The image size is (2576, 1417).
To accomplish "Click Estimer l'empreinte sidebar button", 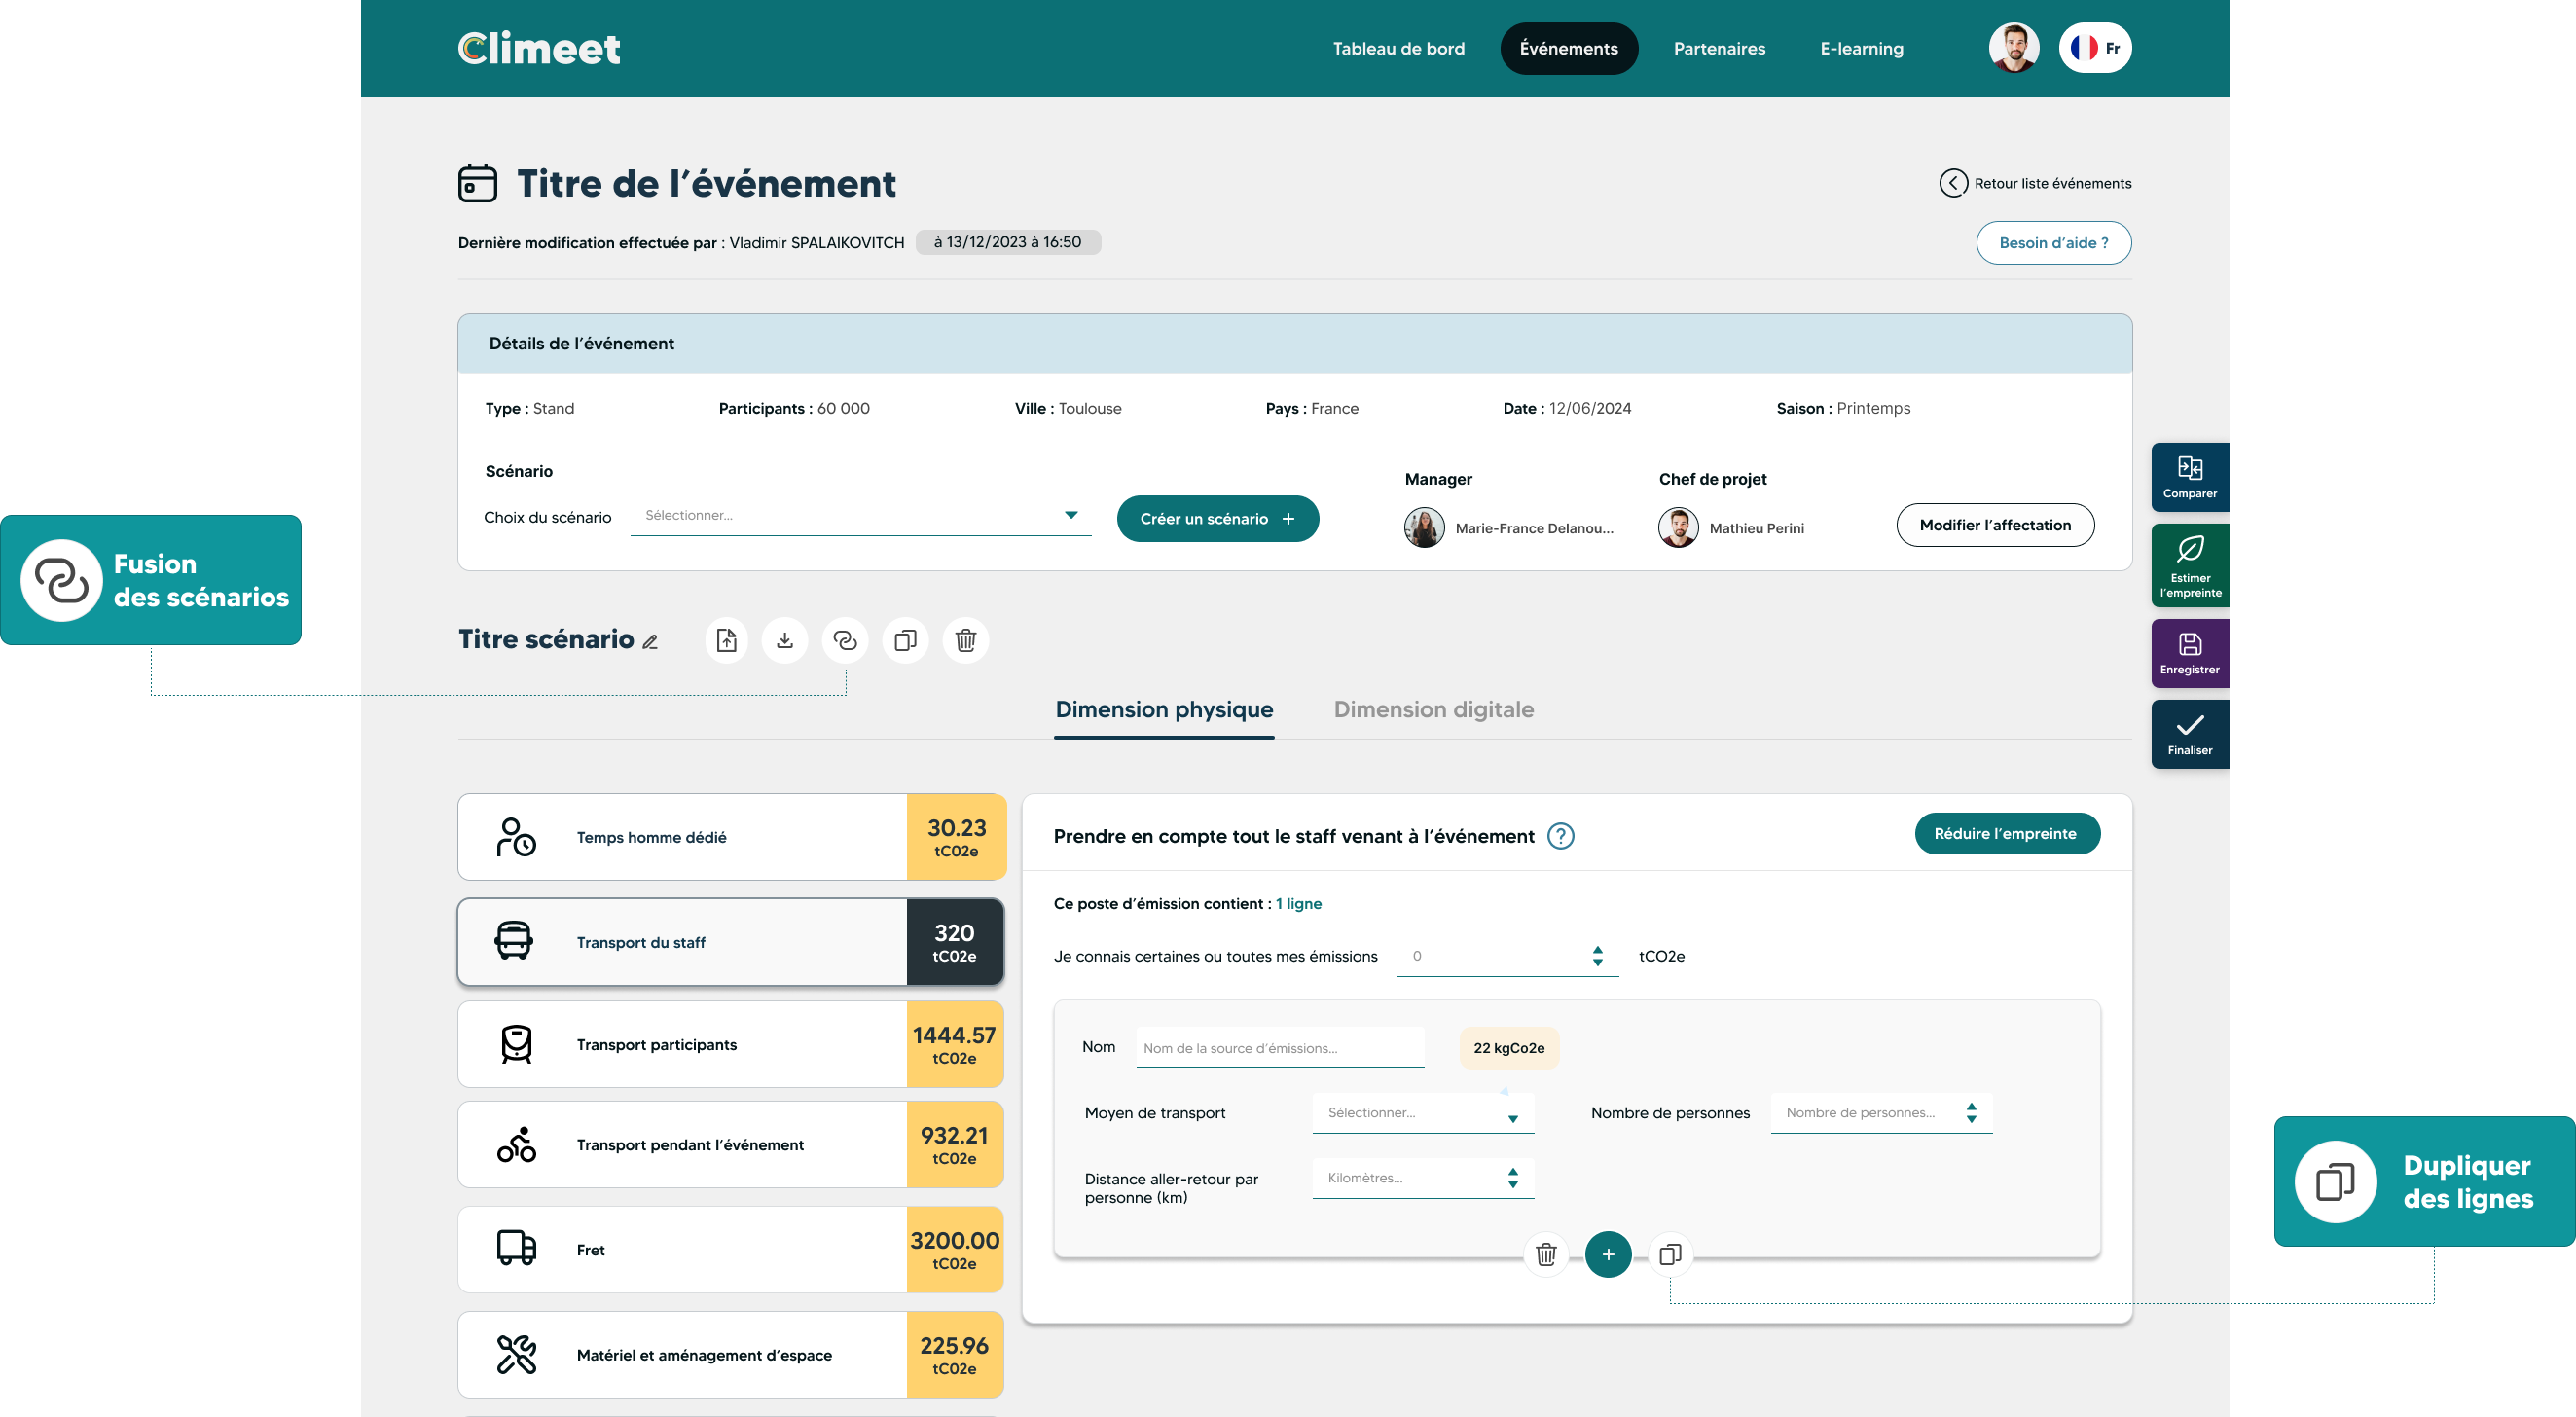I will 2189,566.
